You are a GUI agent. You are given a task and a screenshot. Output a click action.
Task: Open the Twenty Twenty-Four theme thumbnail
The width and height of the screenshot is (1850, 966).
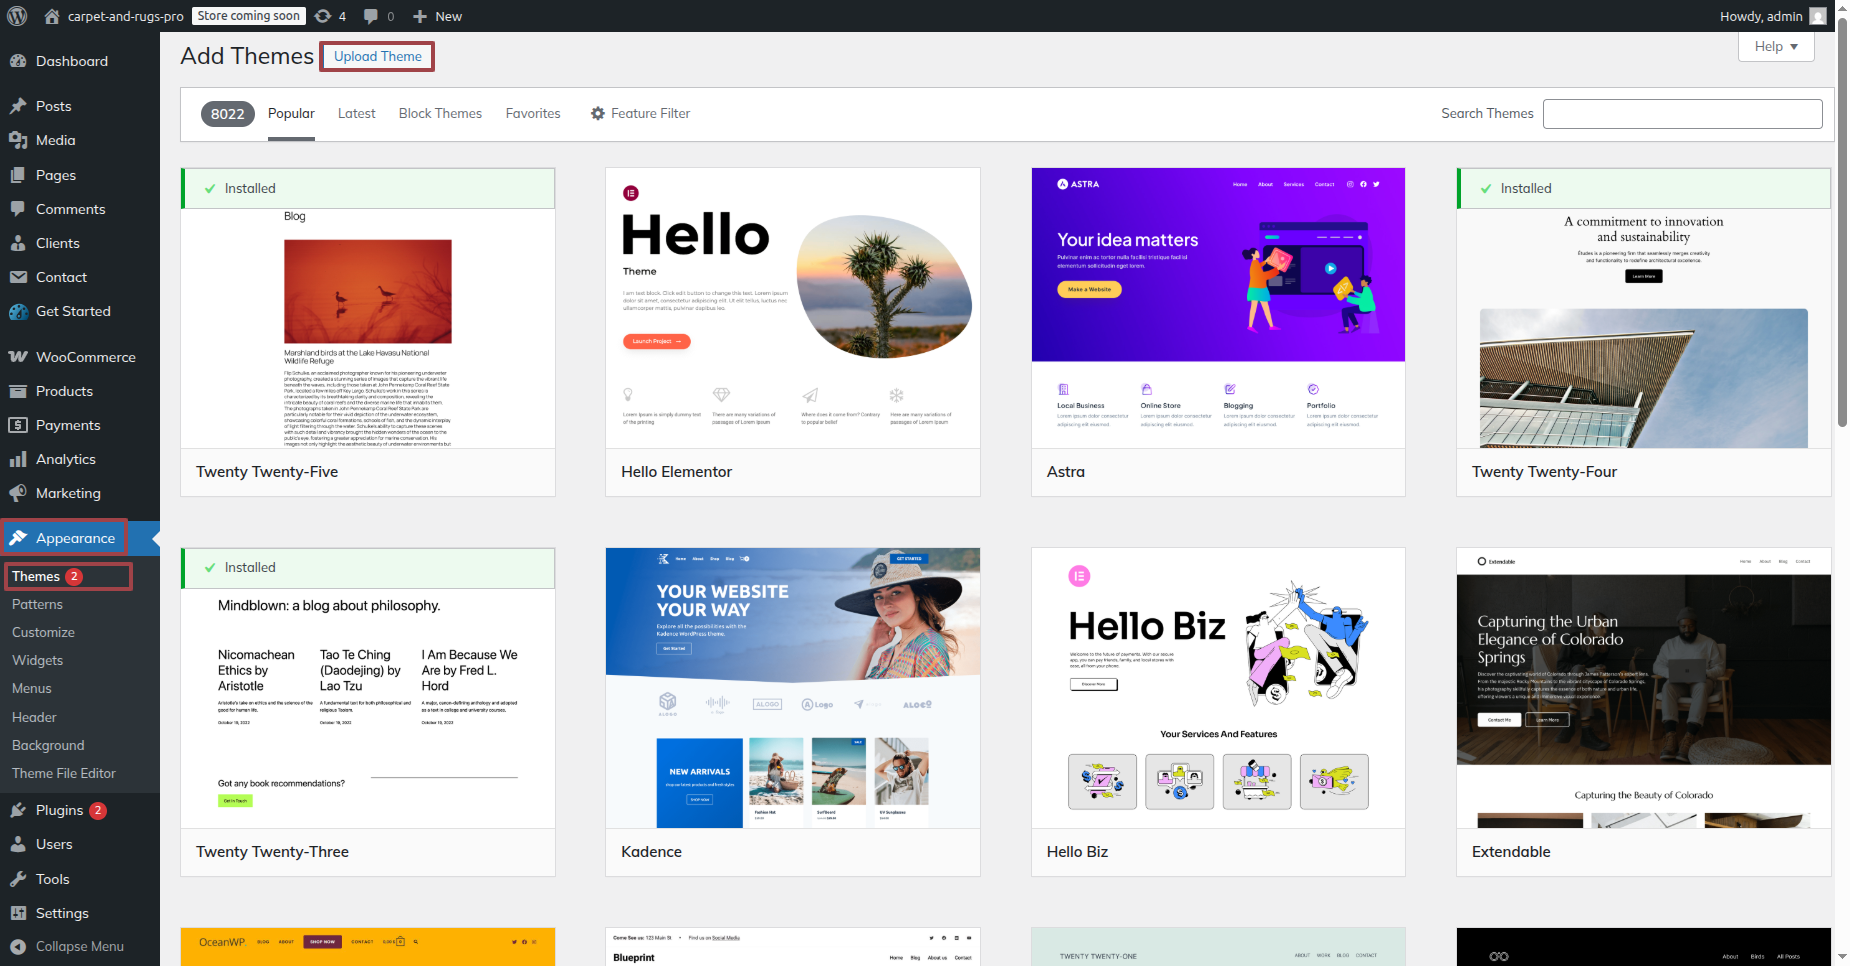click(x=1644, y=308)
